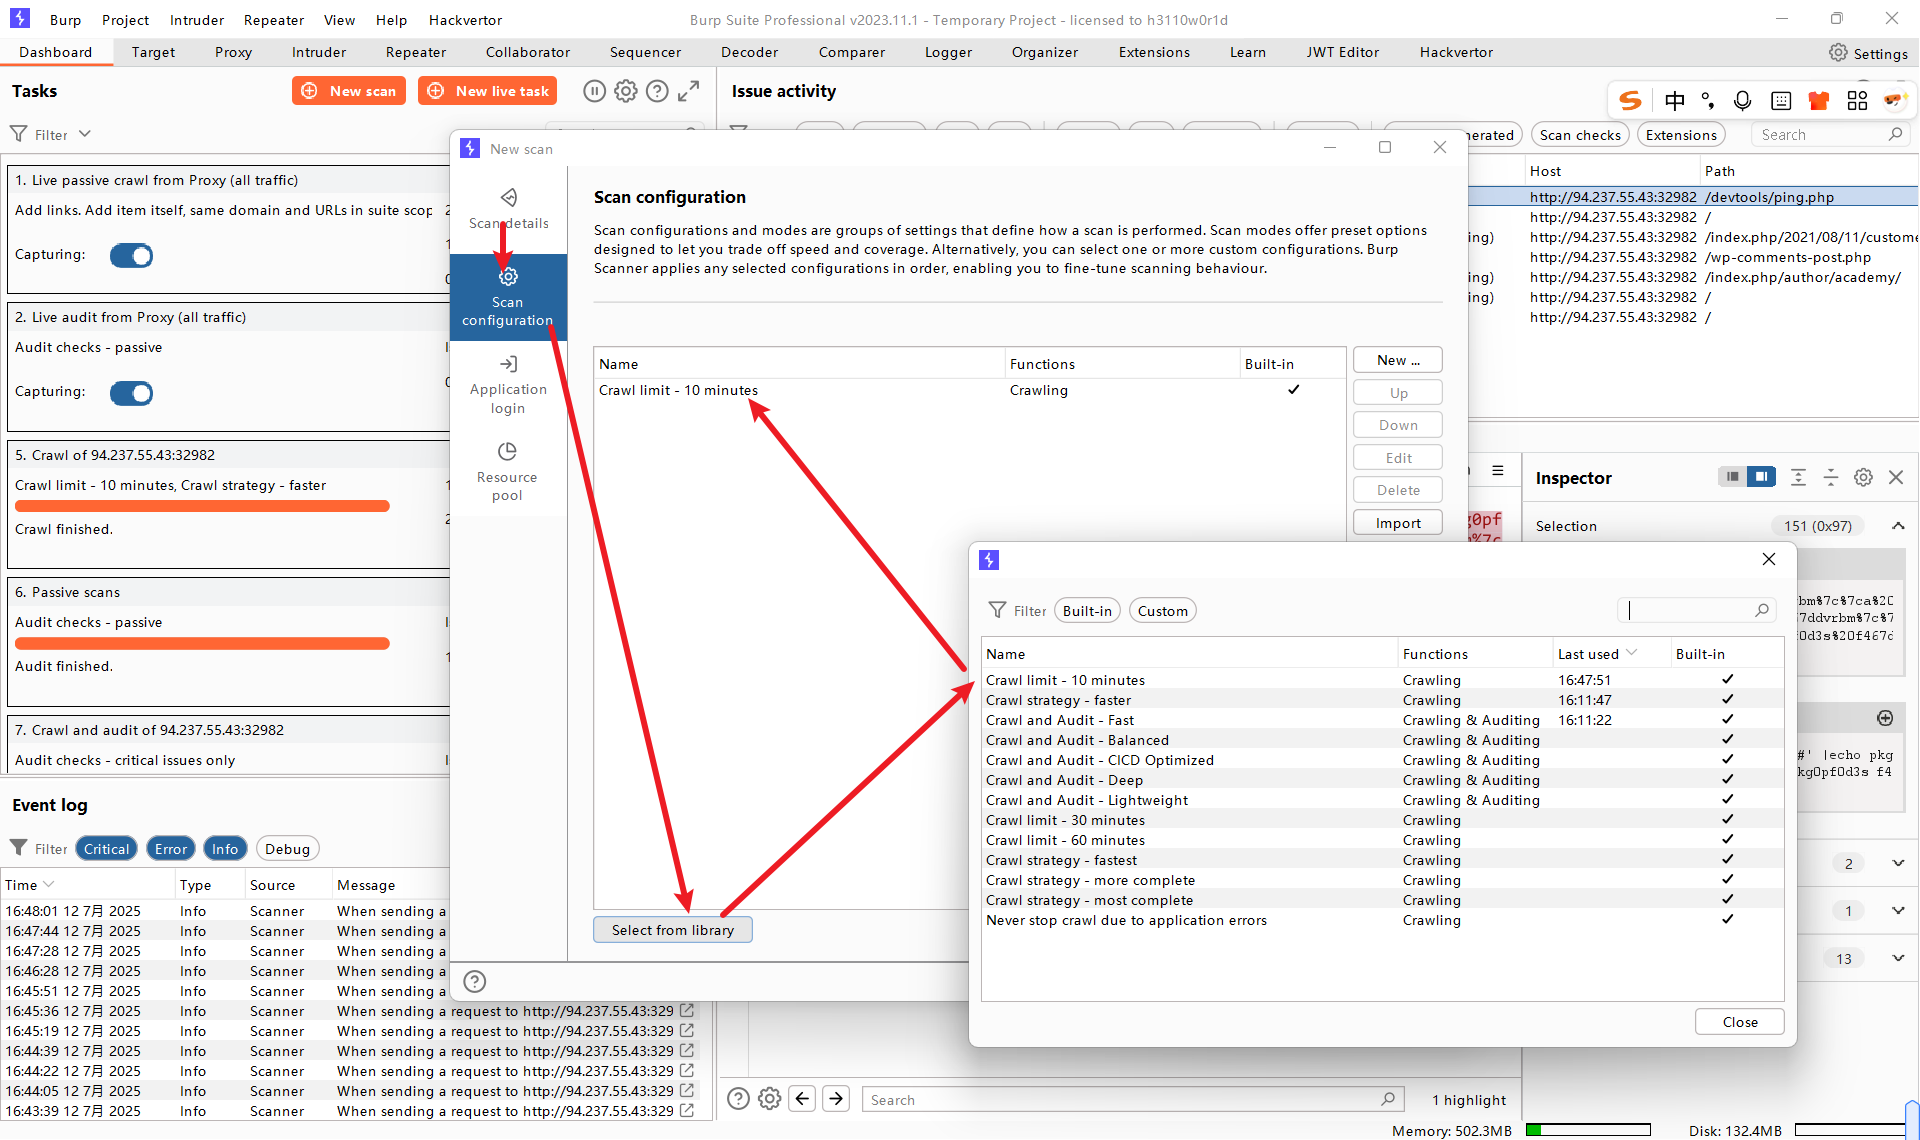The image size is (1920, 1140).
Task: Click the microphone icon in input toolbar
Action: click(1743, 100)
